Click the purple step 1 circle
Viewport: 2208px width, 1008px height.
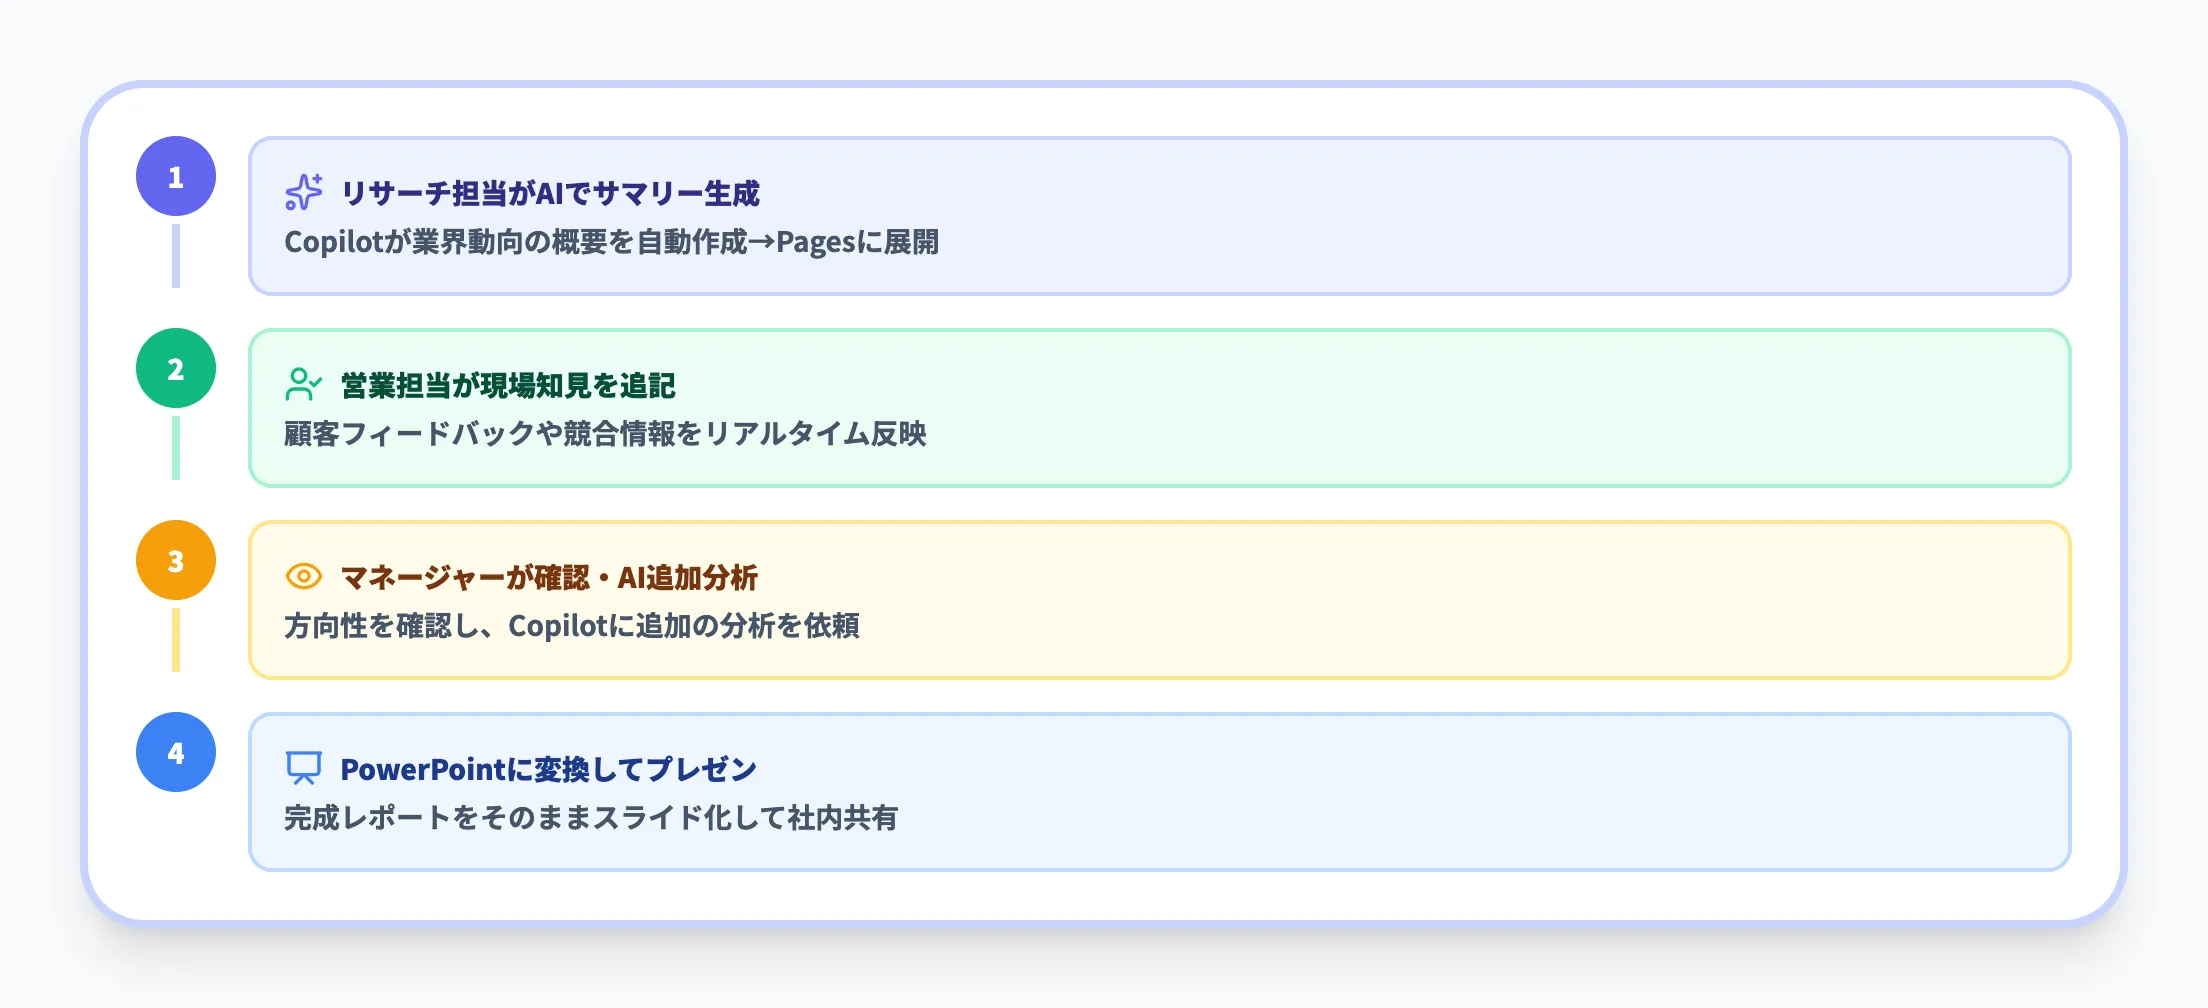pyautogui.click(x=176, y=176)
